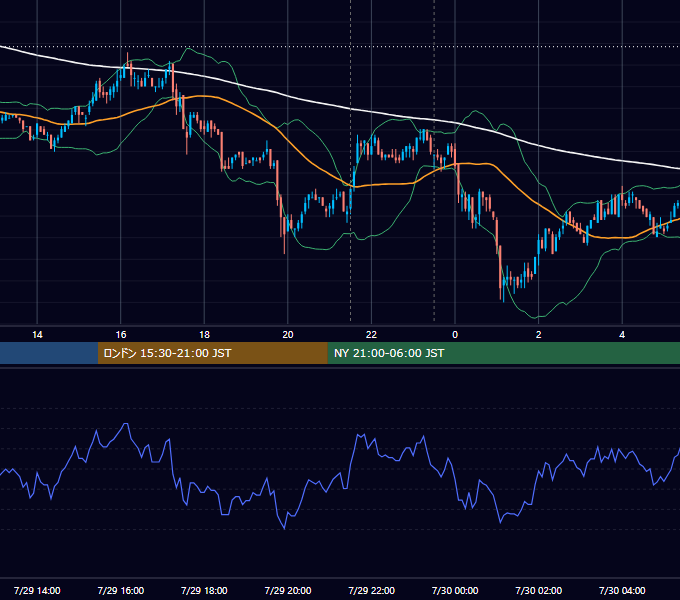Screen dimensions: 680x600
Task: Click the 16 hour axis label
Action: [121, 335]
